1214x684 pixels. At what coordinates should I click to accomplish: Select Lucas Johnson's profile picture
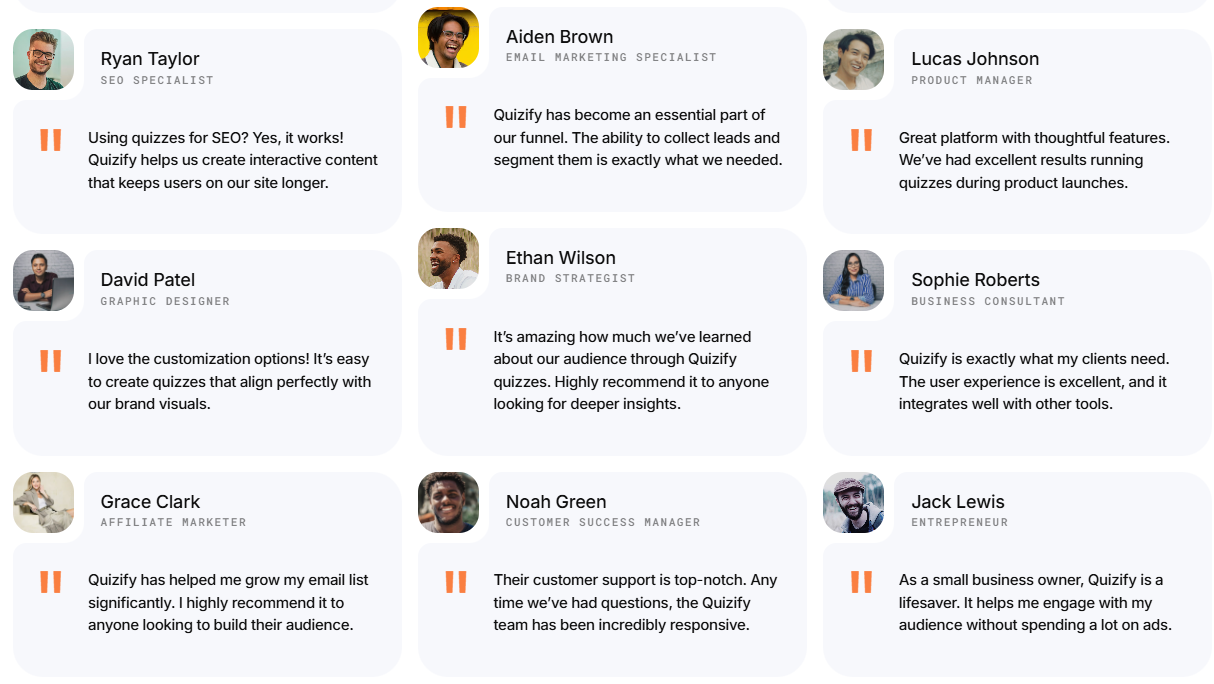[x=853, y=60]
